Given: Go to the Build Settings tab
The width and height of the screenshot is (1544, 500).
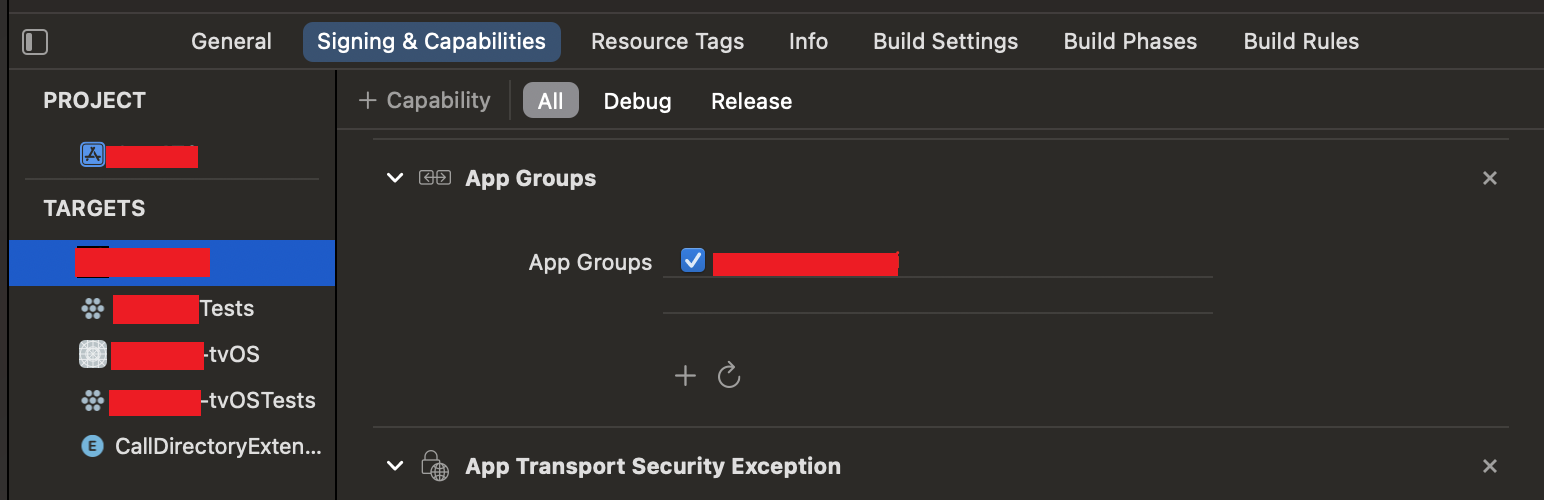Looking at the screenshot, I should tap(945, 42).
